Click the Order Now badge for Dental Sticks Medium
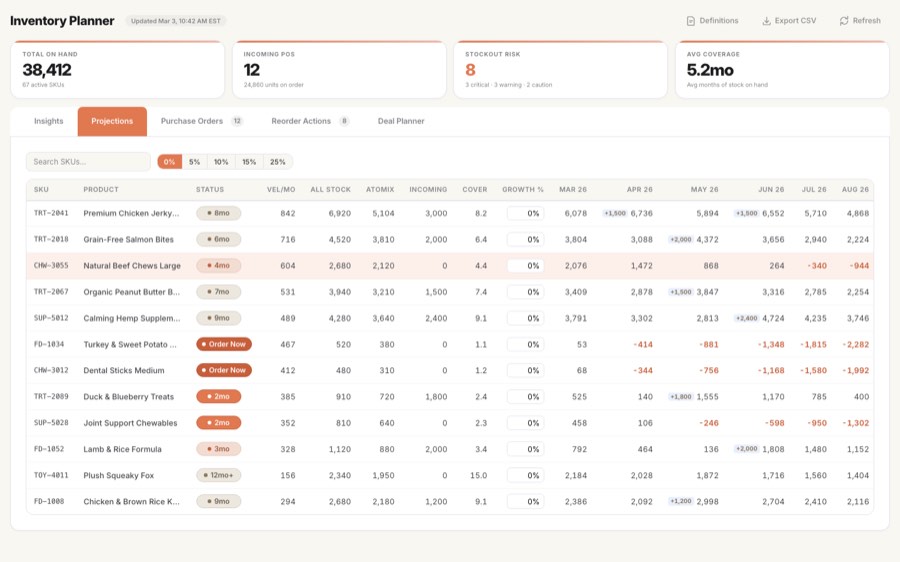 coord(224,370)
